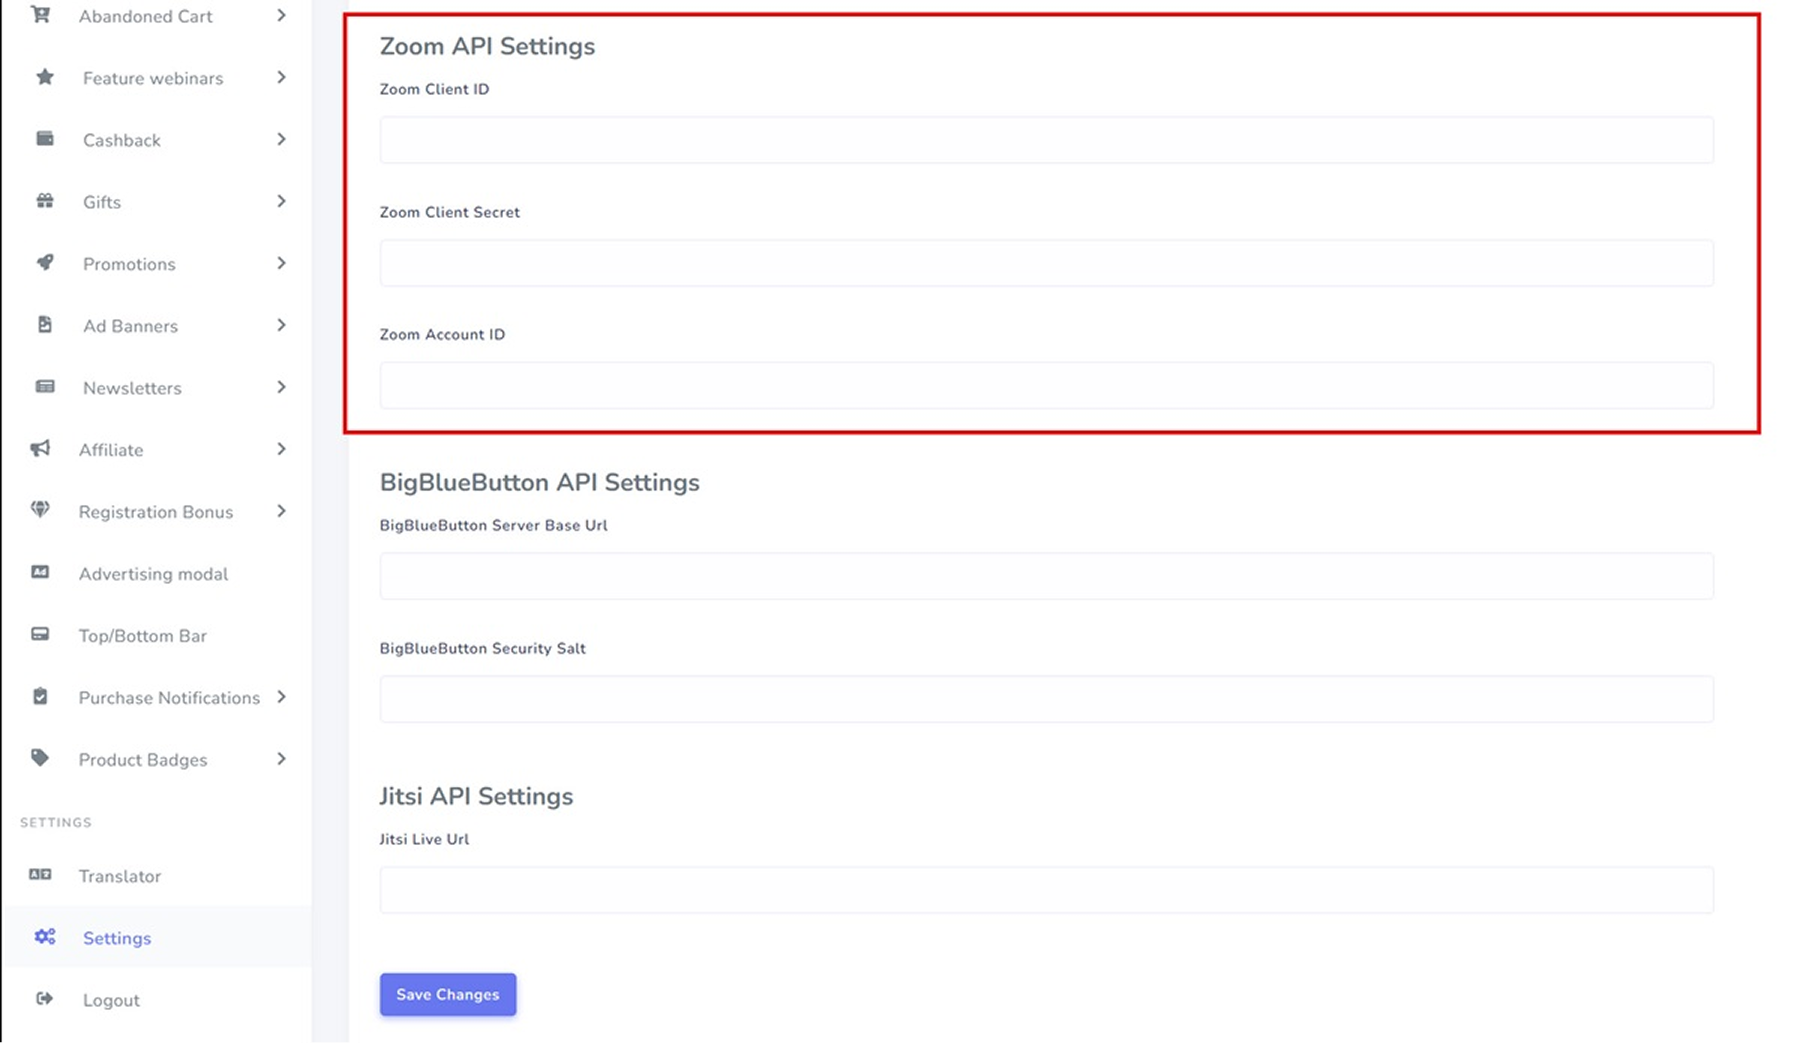
Task: Click the BigBlueButton Security Salt field
Action: click(x=1046, y=699)
